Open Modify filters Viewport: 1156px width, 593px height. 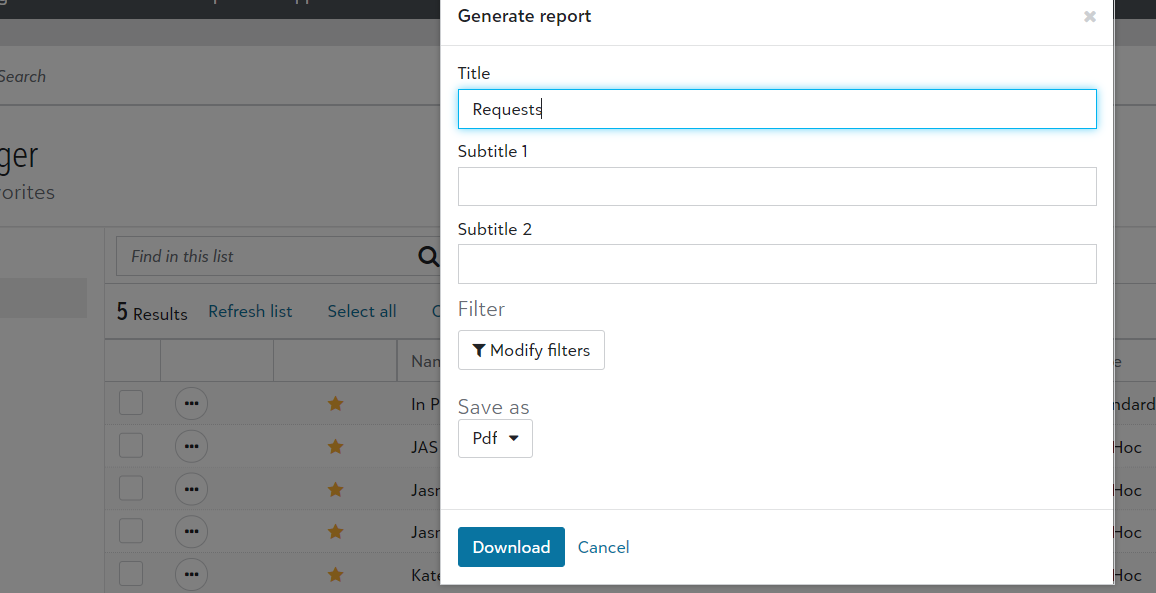tap(531, 350)
